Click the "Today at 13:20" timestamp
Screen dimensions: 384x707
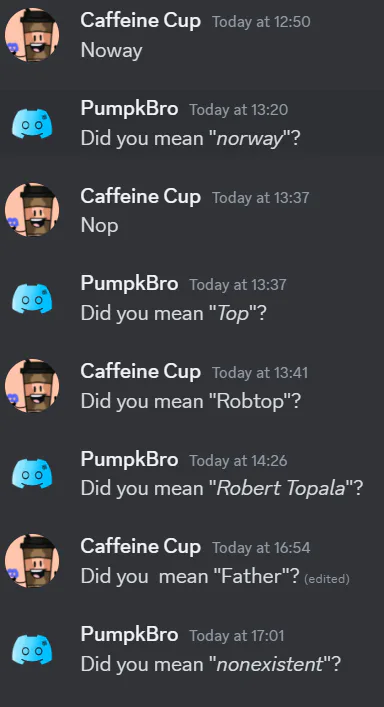coord(238,110)
